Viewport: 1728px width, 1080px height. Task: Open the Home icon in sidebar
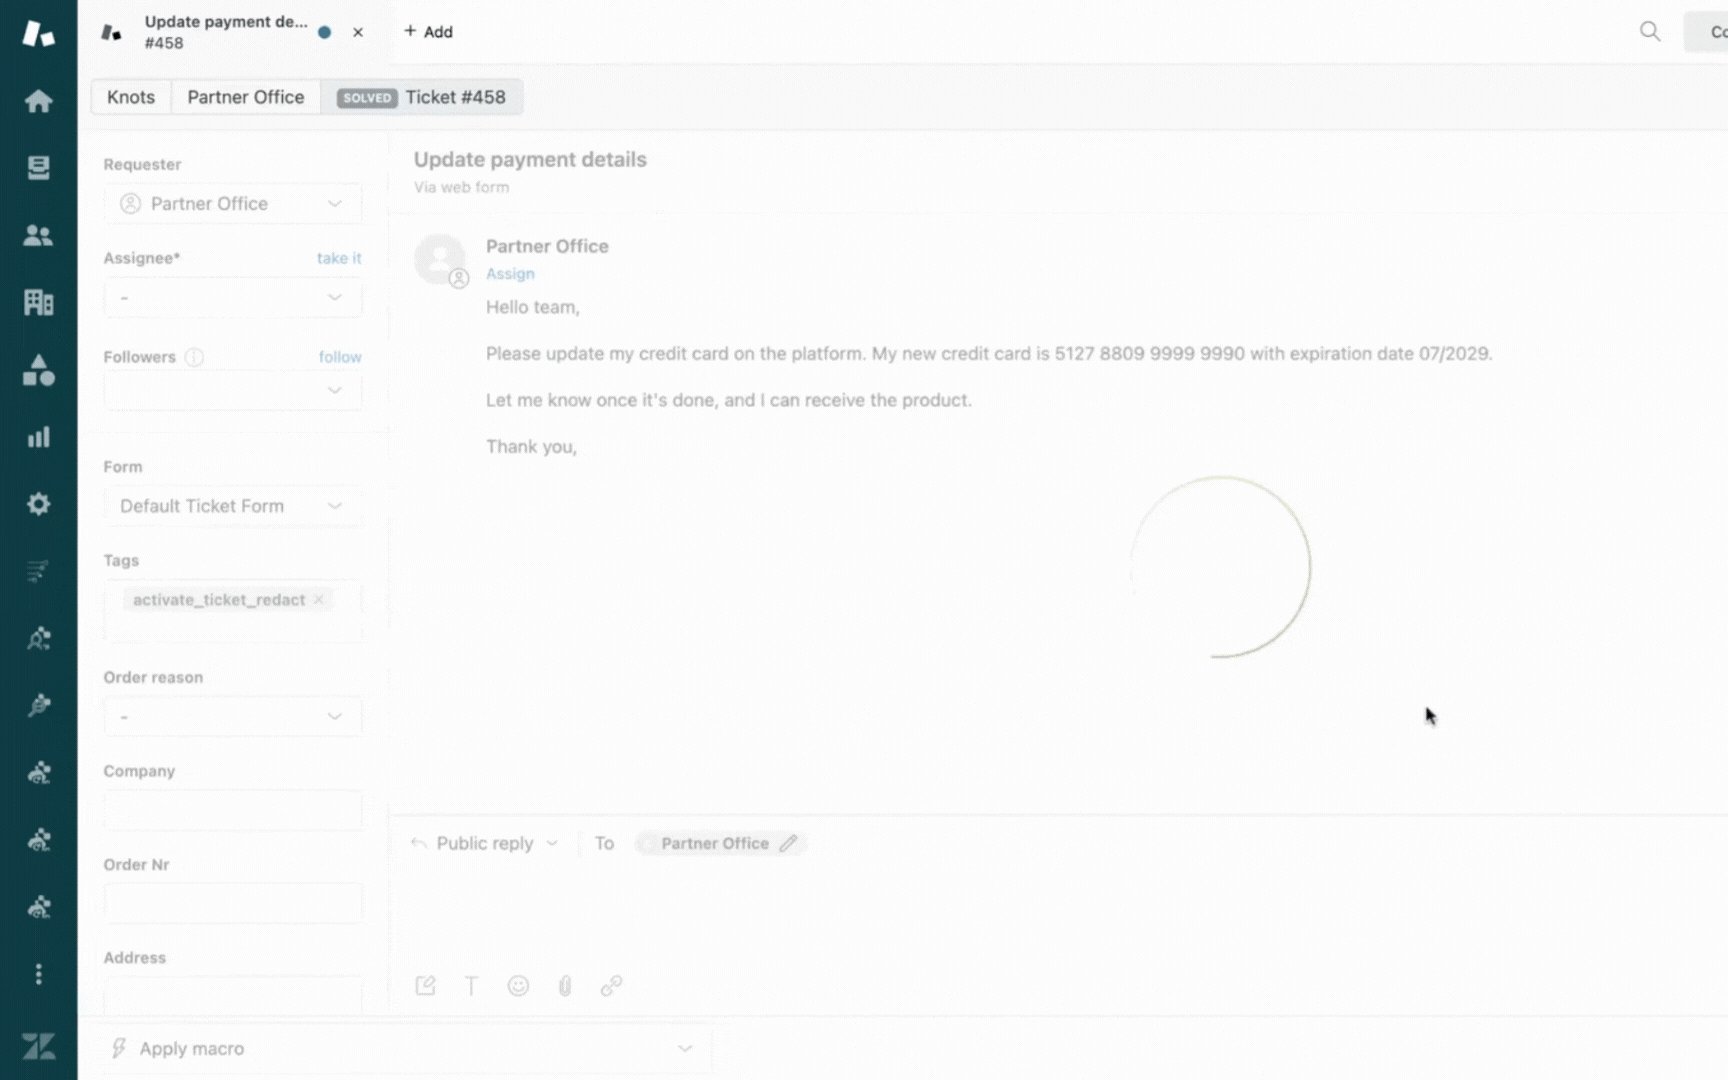(38, 101)
